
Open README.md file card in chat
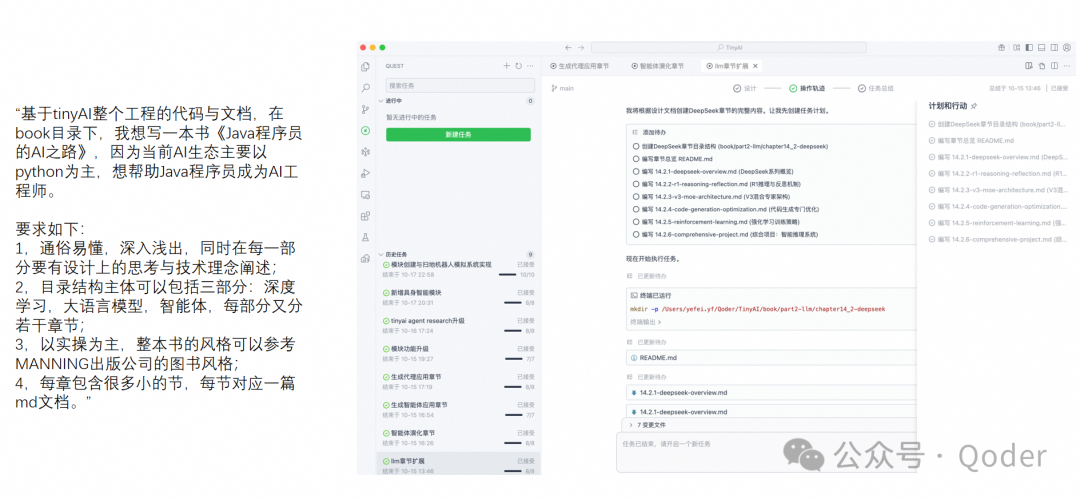pyautogui.click(x=772, y=358)
